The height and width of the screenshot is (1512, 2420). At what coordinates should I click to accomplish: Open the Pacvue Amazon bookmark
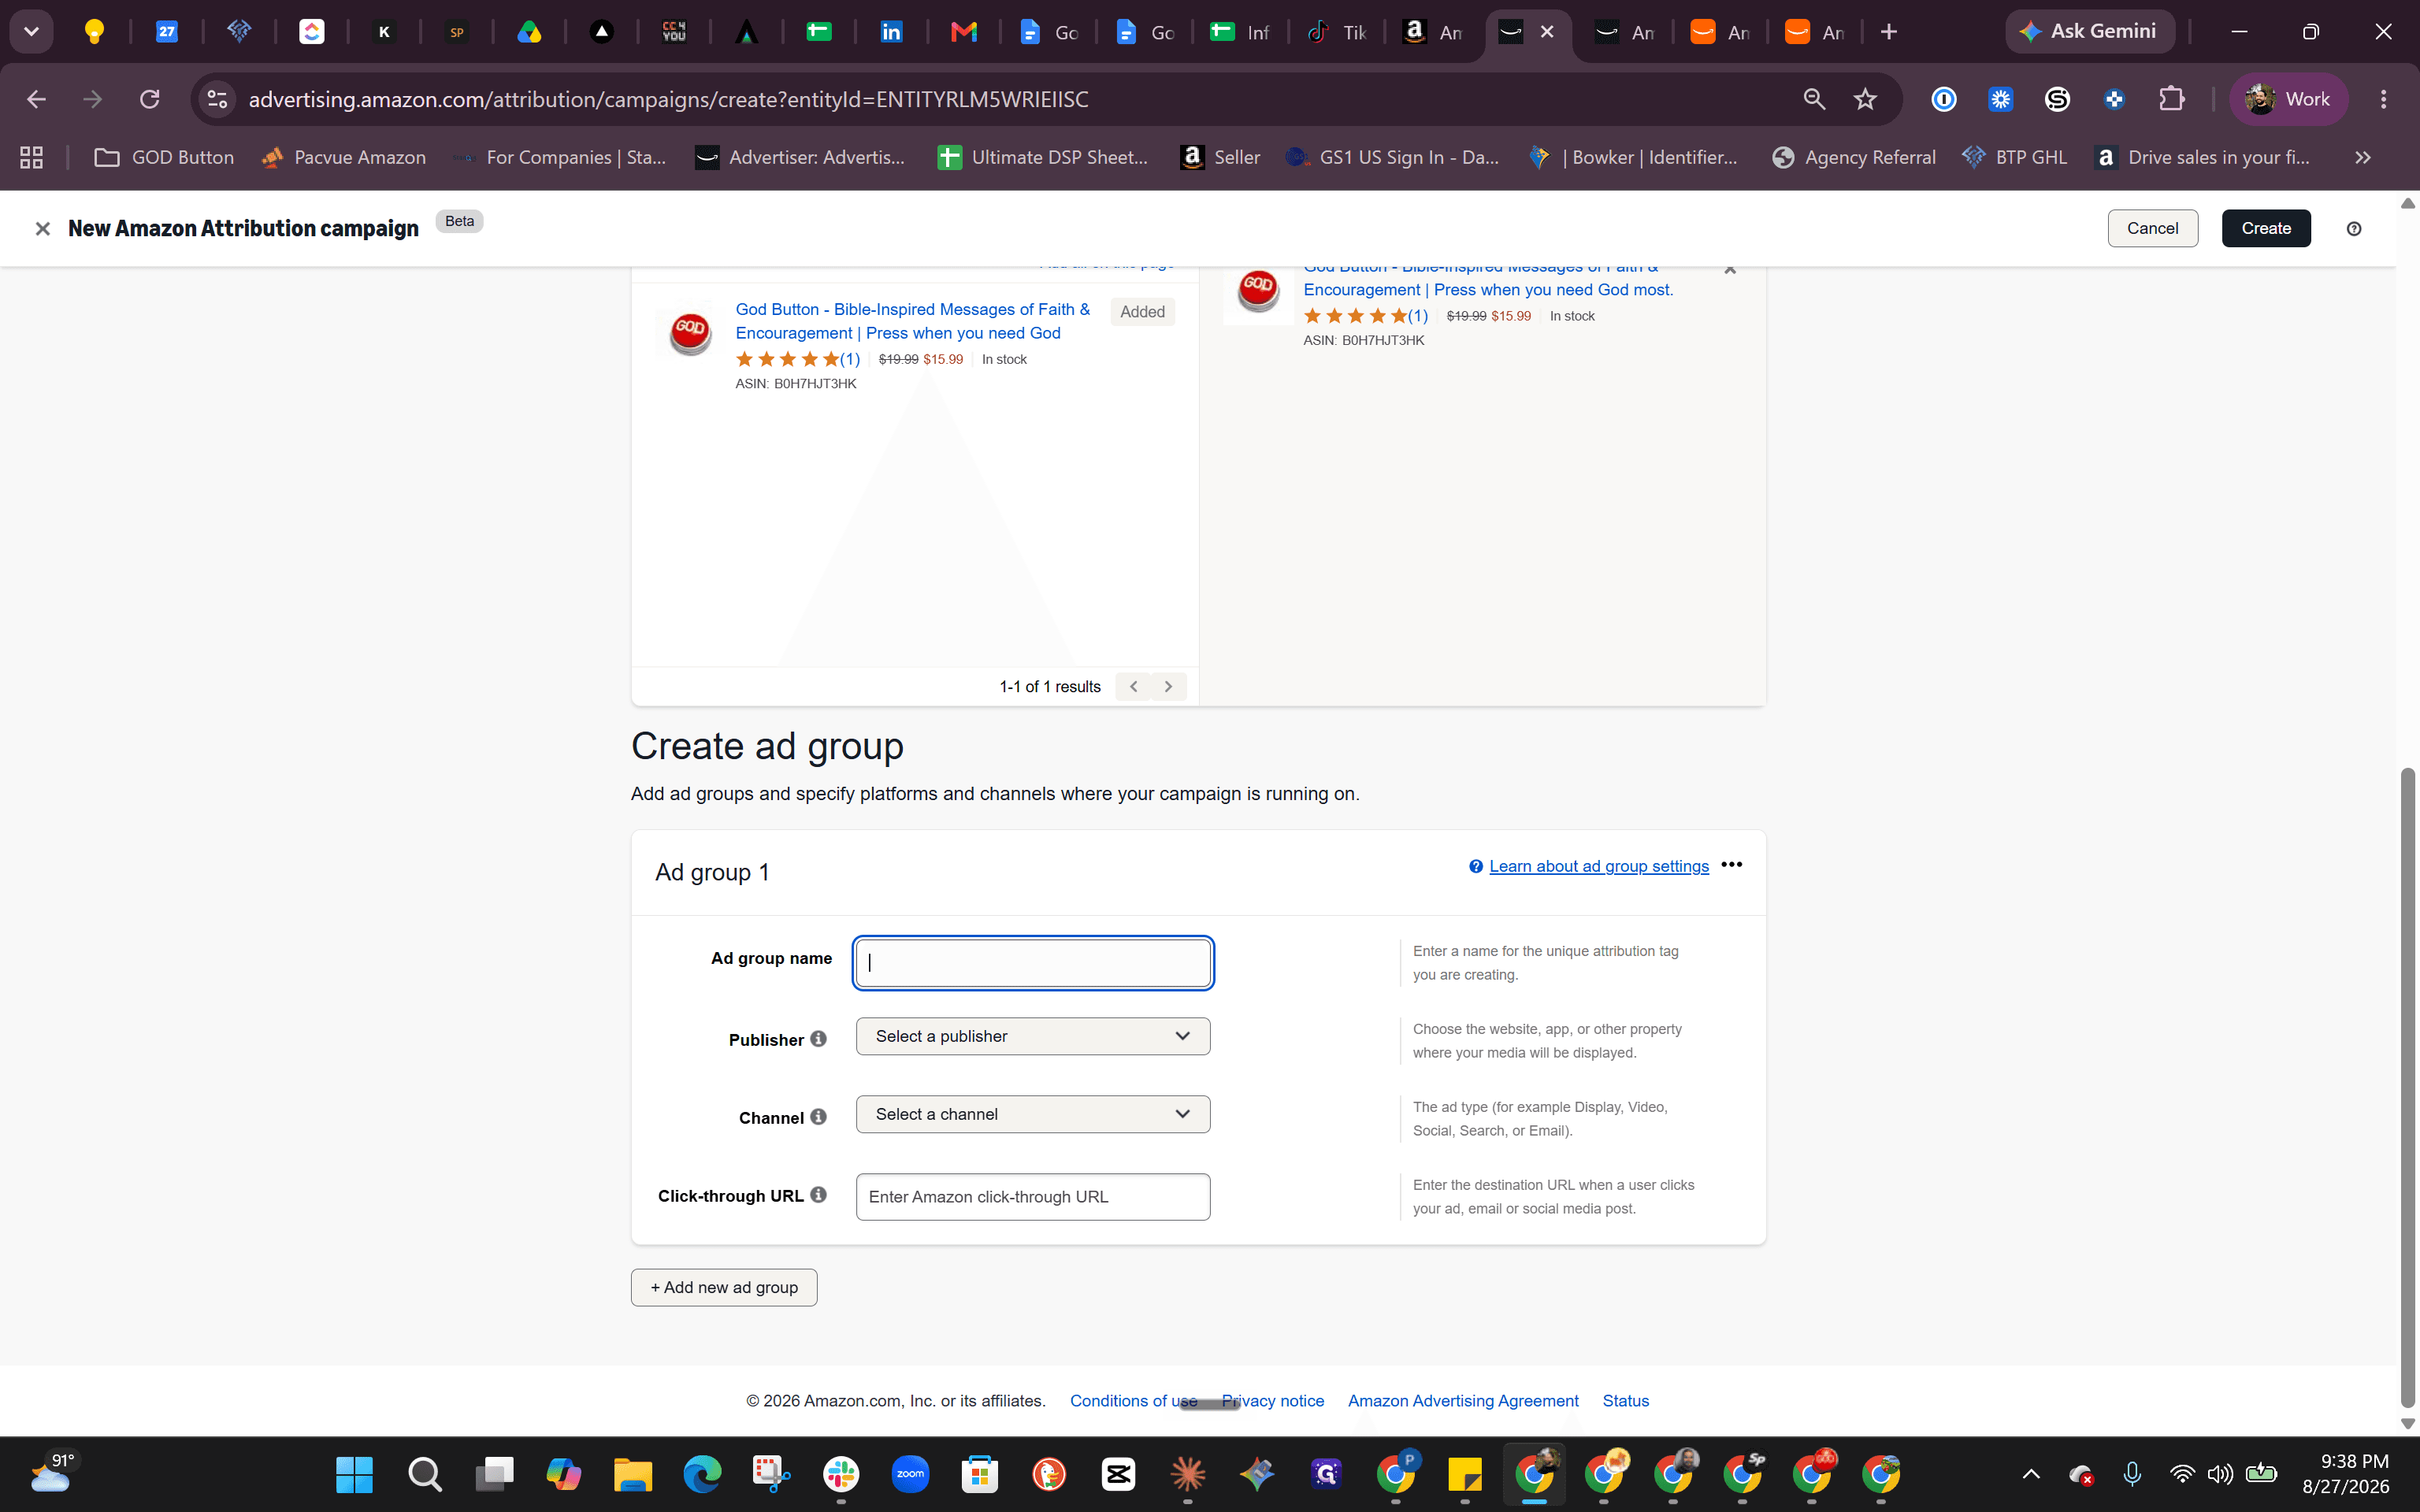(343, 157)
